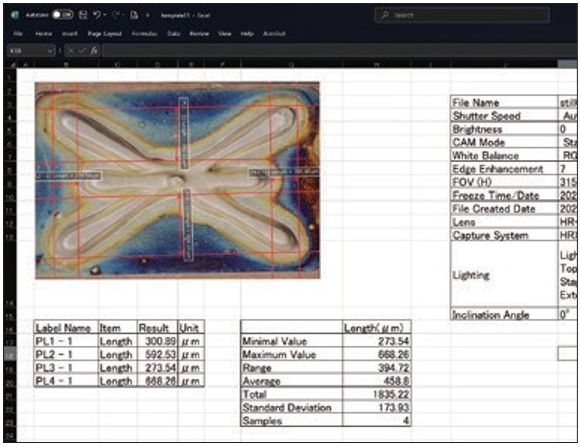Click the Excel app logo icon
580x447 pixels.
pos(15,15)
